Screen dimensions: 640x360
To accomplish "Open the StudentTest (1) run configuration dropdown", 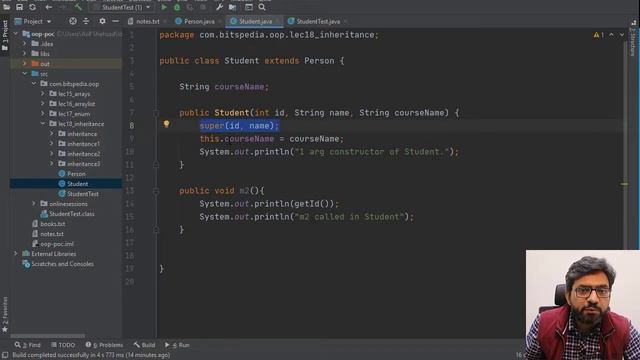I will click(122, 7).
